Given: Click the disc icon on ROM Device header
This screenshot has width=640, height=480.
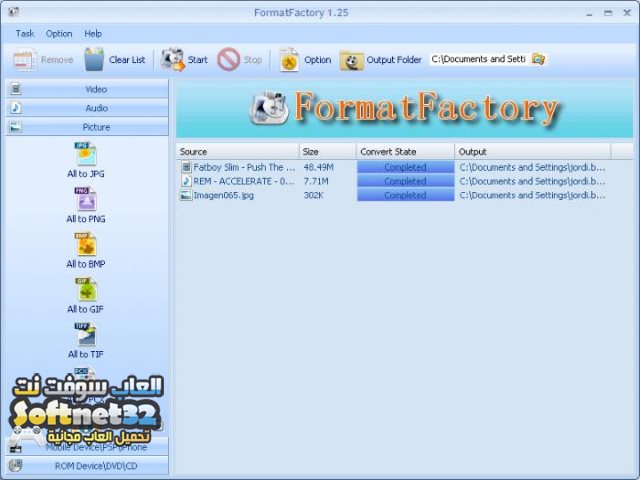Looking at the screenshot, I should tap(16, 465).
